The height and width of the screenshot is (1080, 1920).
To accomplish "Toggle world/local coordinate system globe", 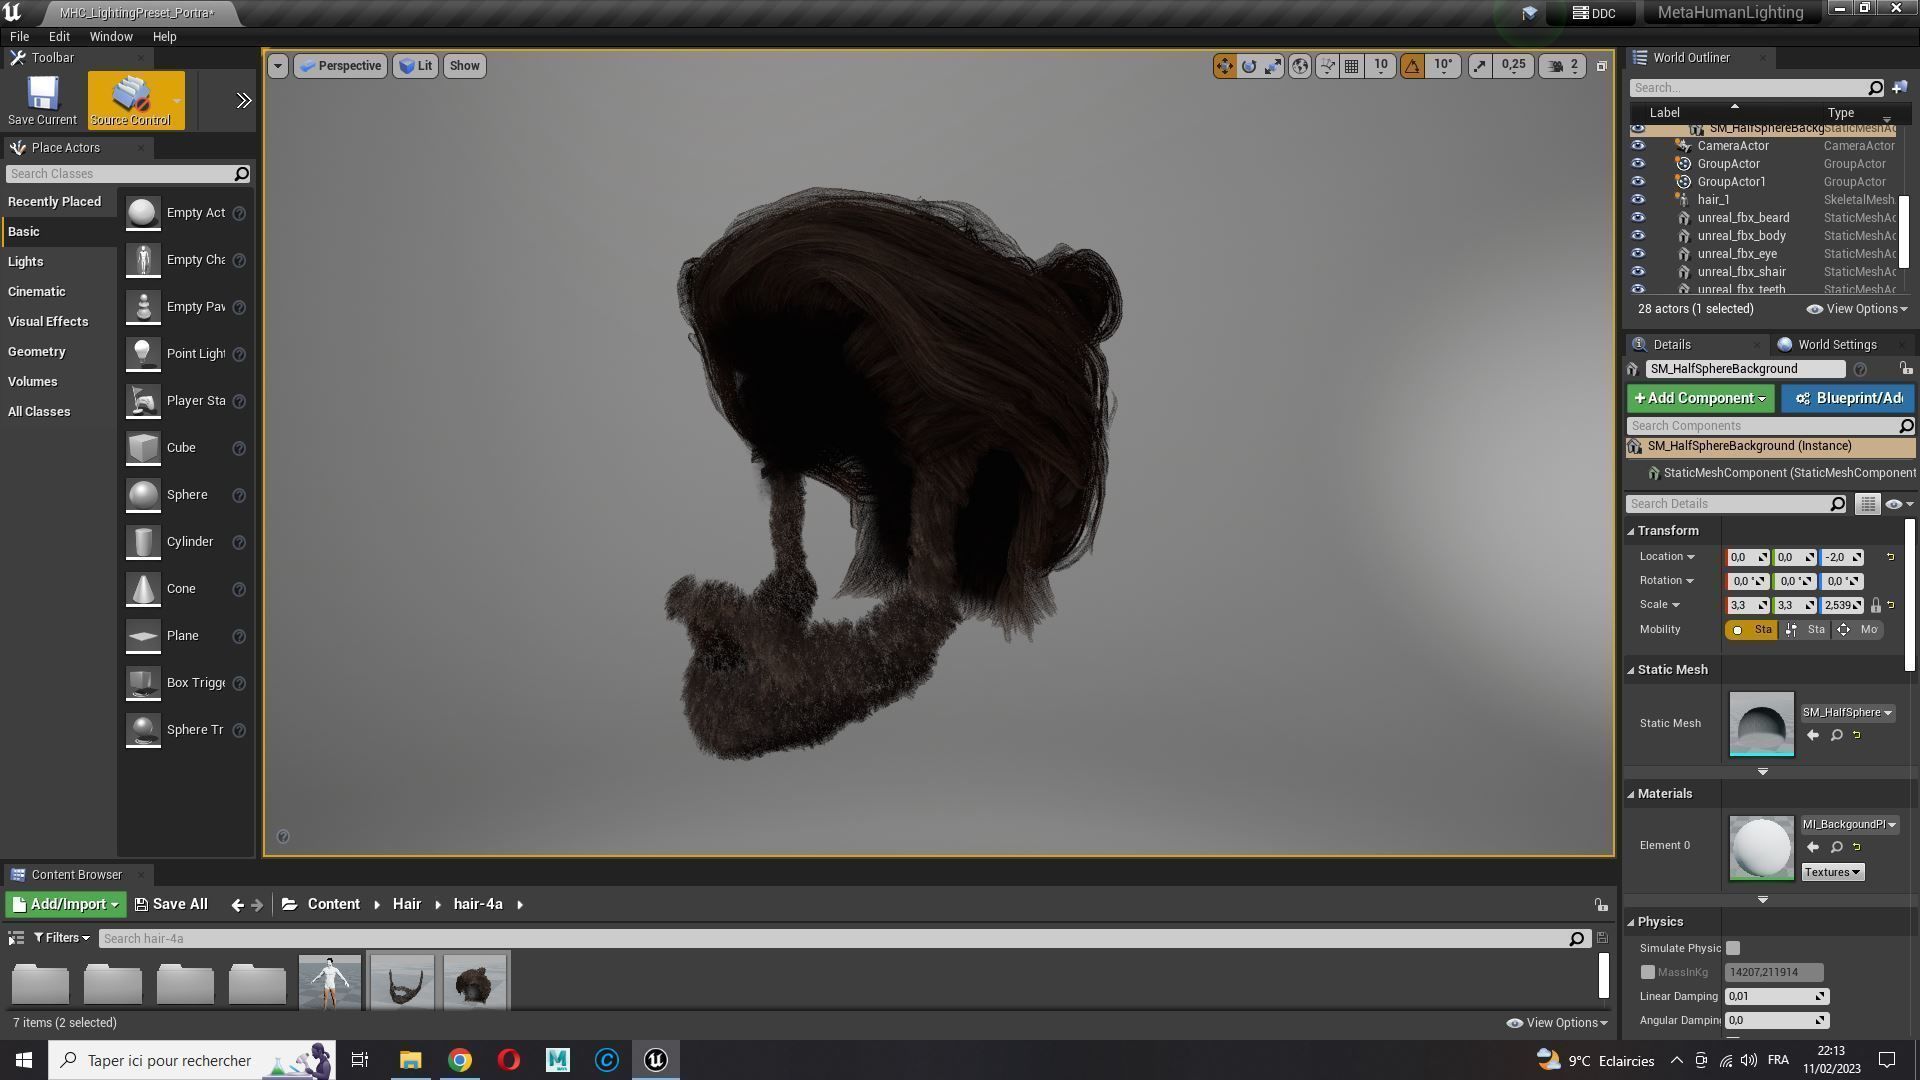I will 1300,66.
